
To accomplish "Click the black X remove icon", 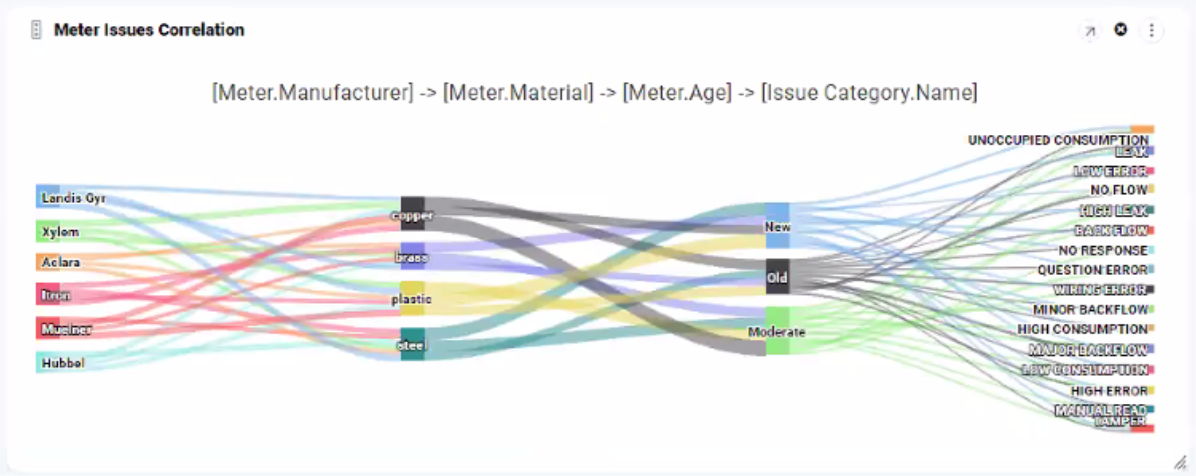I will click(x=1121, y=30).
